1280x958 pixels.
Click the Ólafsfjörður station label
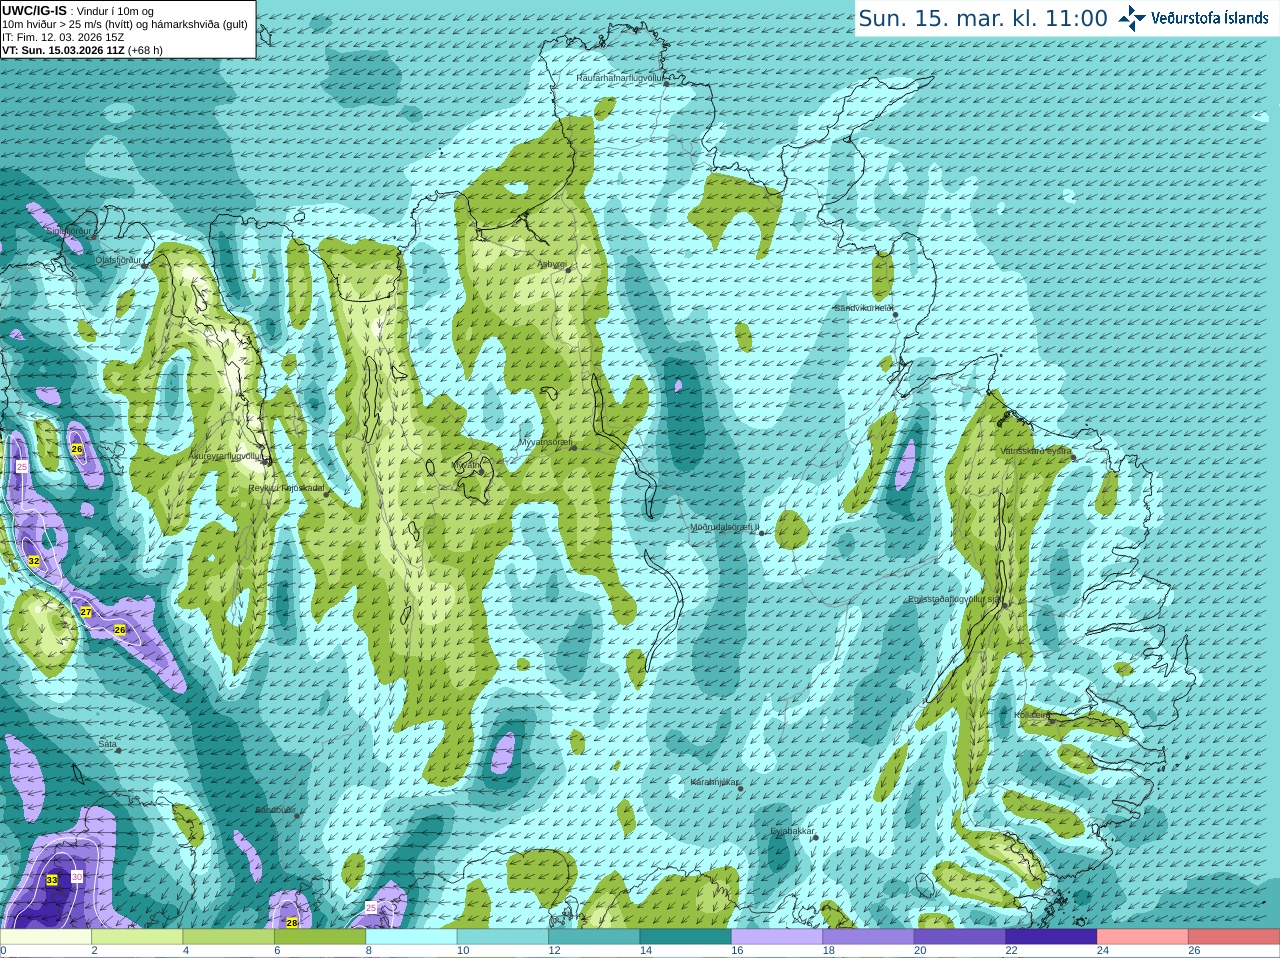tap(118, 259)
